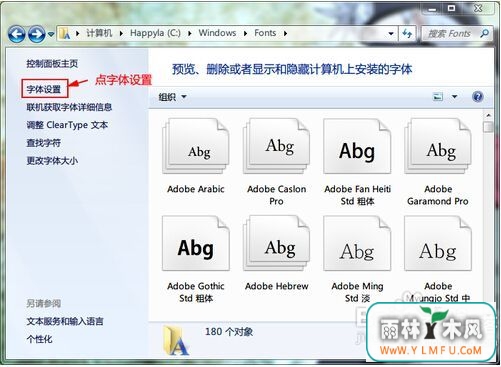This screenshot has height=367, width=501.
Task: Open 联机获取字体详细信息 link
Action: 69,107
